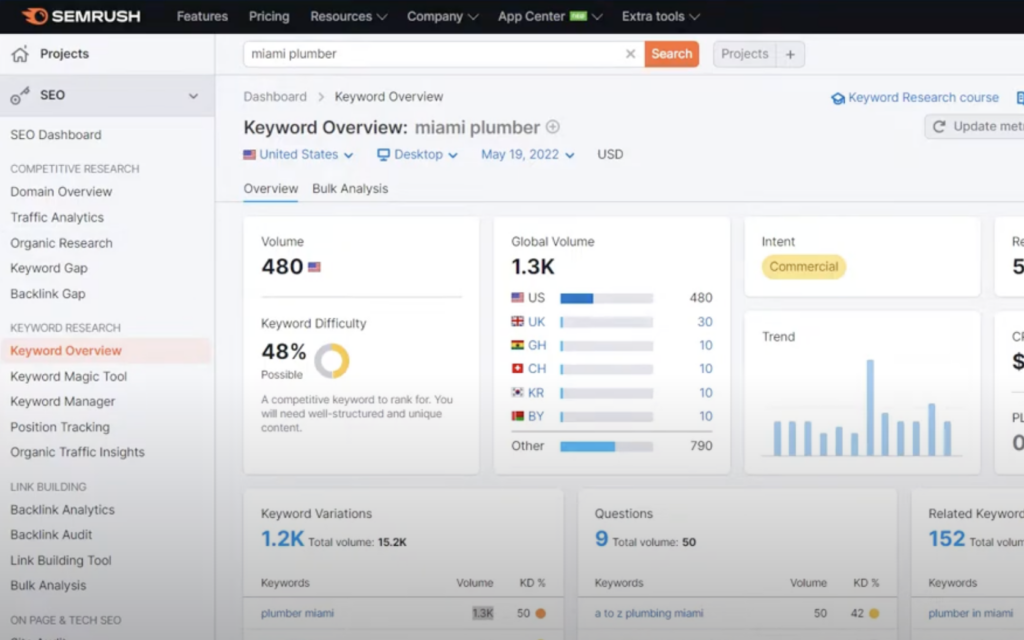Open Bulk Analysis in sidebar

pyautogui.click(x=48, y=586)
